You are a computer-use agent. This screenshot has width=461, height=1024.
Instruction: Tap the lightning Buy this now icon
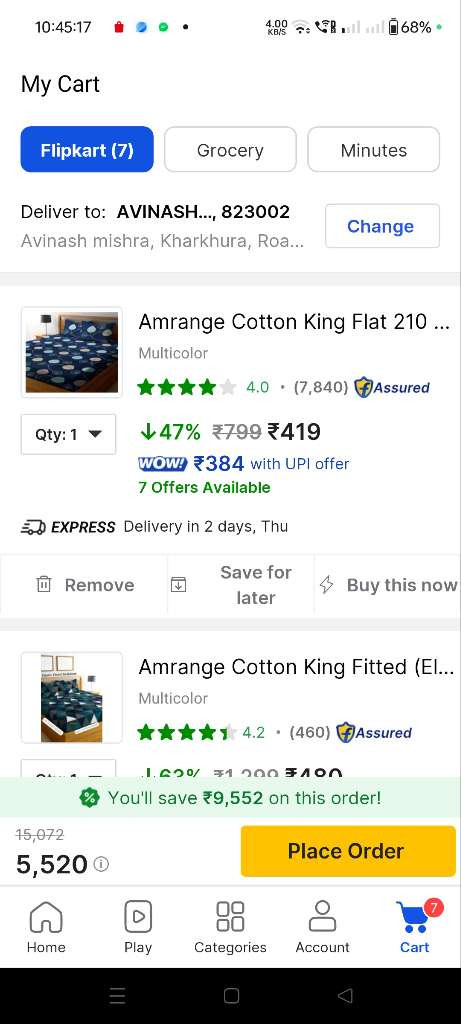click(x=326, y=584)
